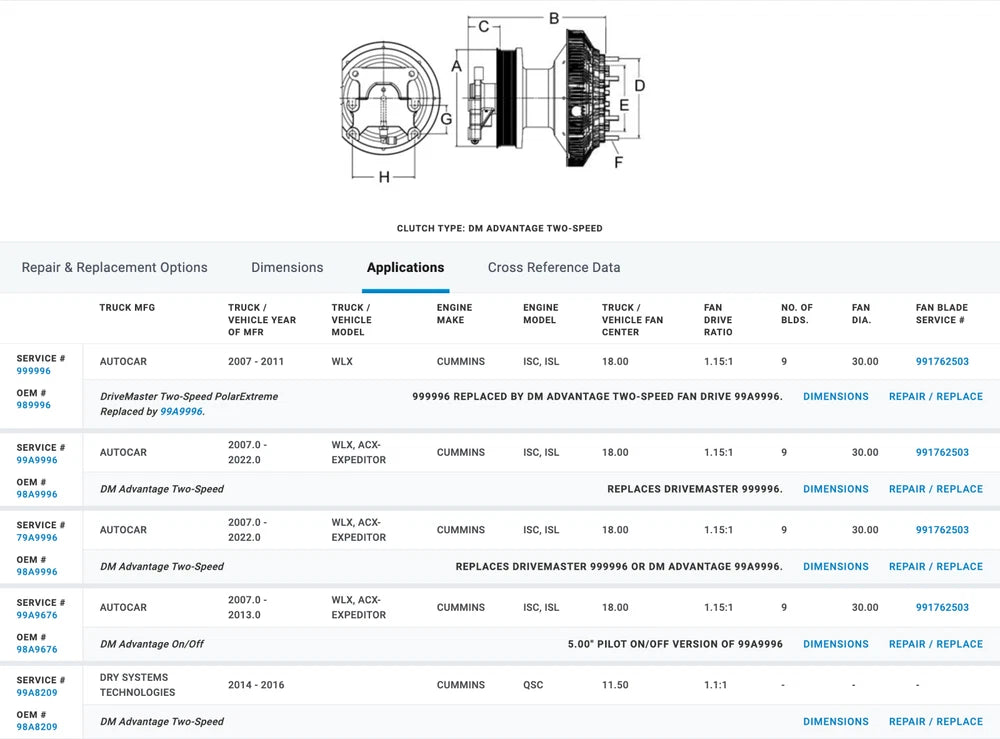Image resolution: width=1000 pixels, height=739 pixels.
Task: Click DIMENSIONS in the DriveMaster PolarExtreme row
Action: pyautogui.click(x=835, y=397)
